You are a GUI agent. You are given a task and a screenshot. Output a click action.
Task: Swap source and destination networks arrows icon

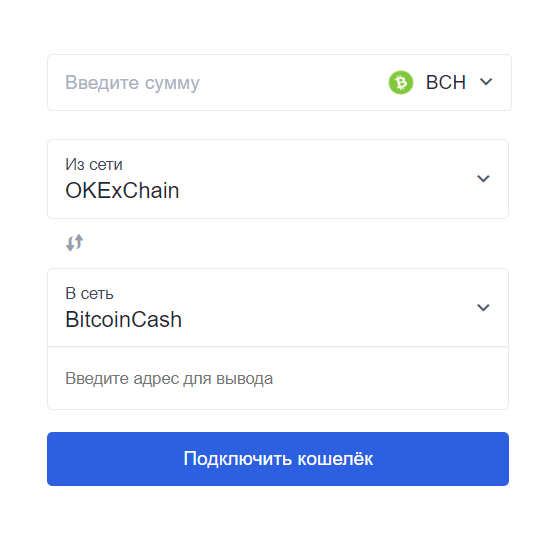pos(75,243)
